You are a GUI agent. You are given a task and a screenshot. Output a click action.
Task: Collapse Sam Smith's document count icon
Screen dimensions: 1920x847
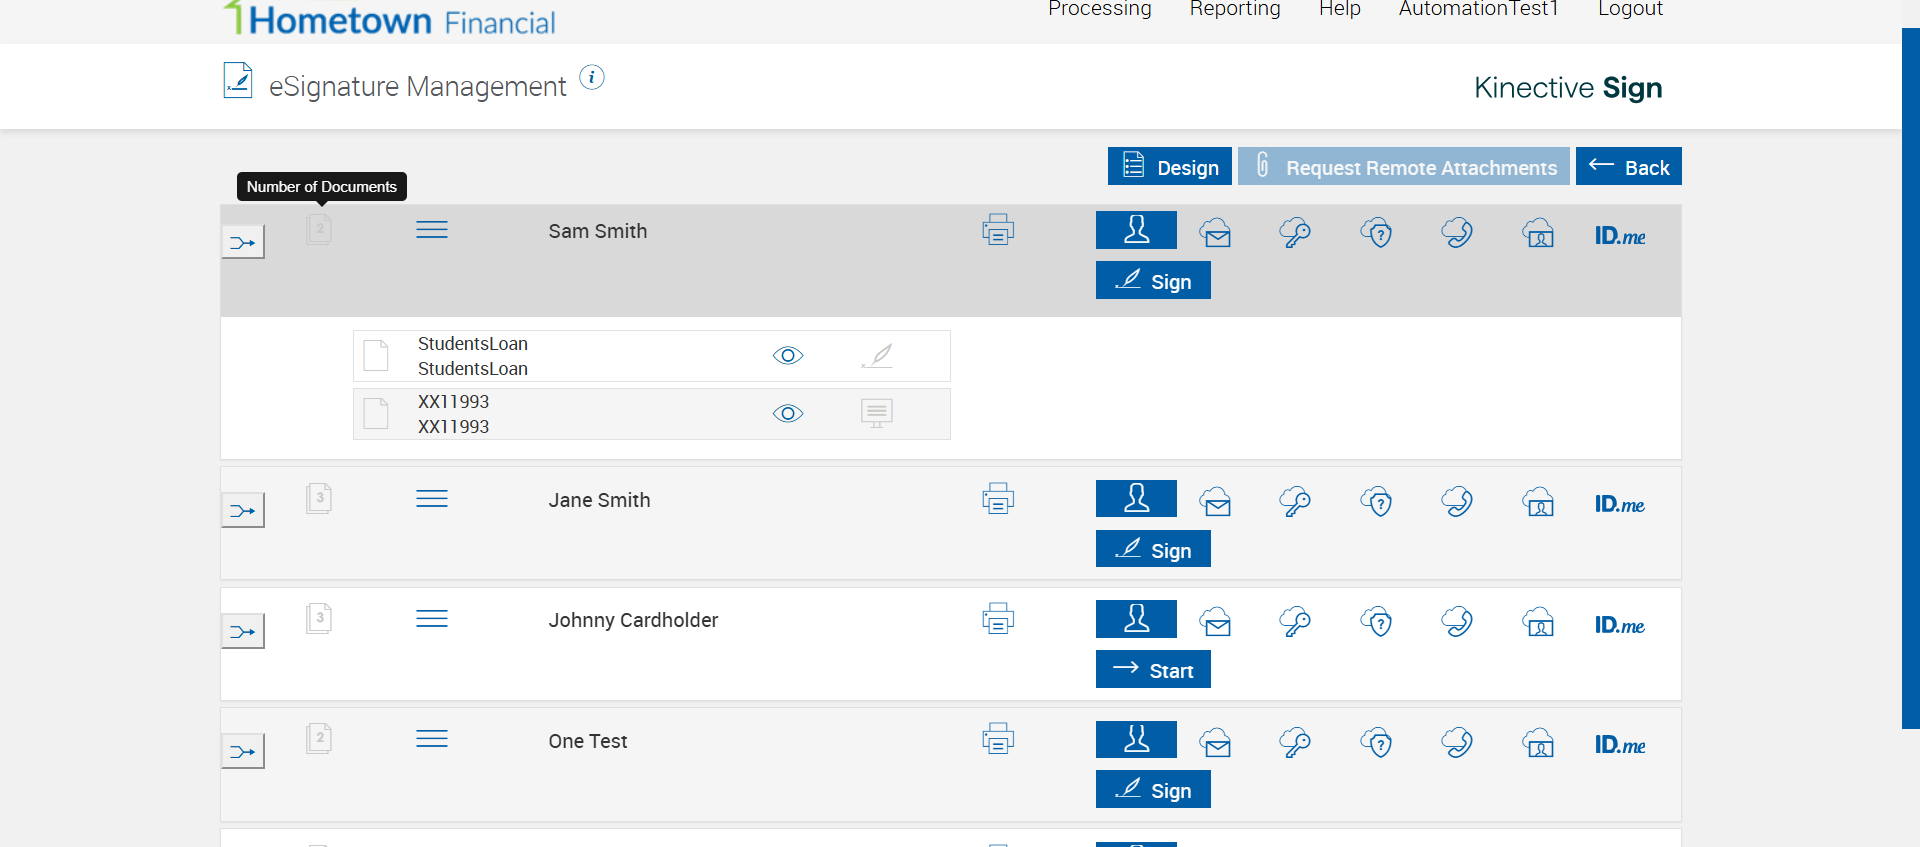[319, 229]
